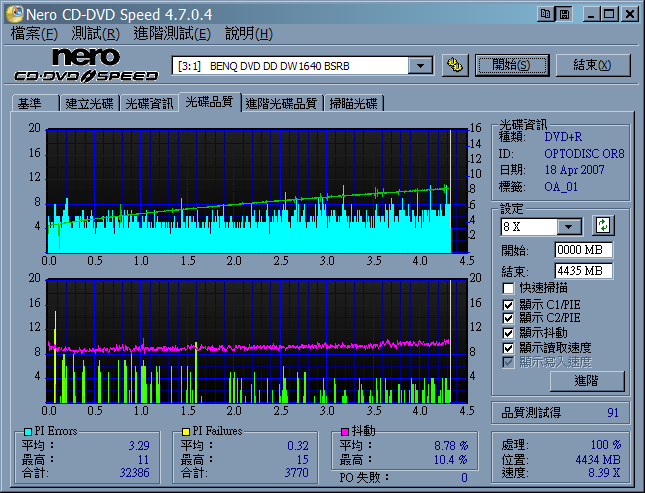Open the 檔案(F) menu
645x493 pixels.
(x=34, y=34)
